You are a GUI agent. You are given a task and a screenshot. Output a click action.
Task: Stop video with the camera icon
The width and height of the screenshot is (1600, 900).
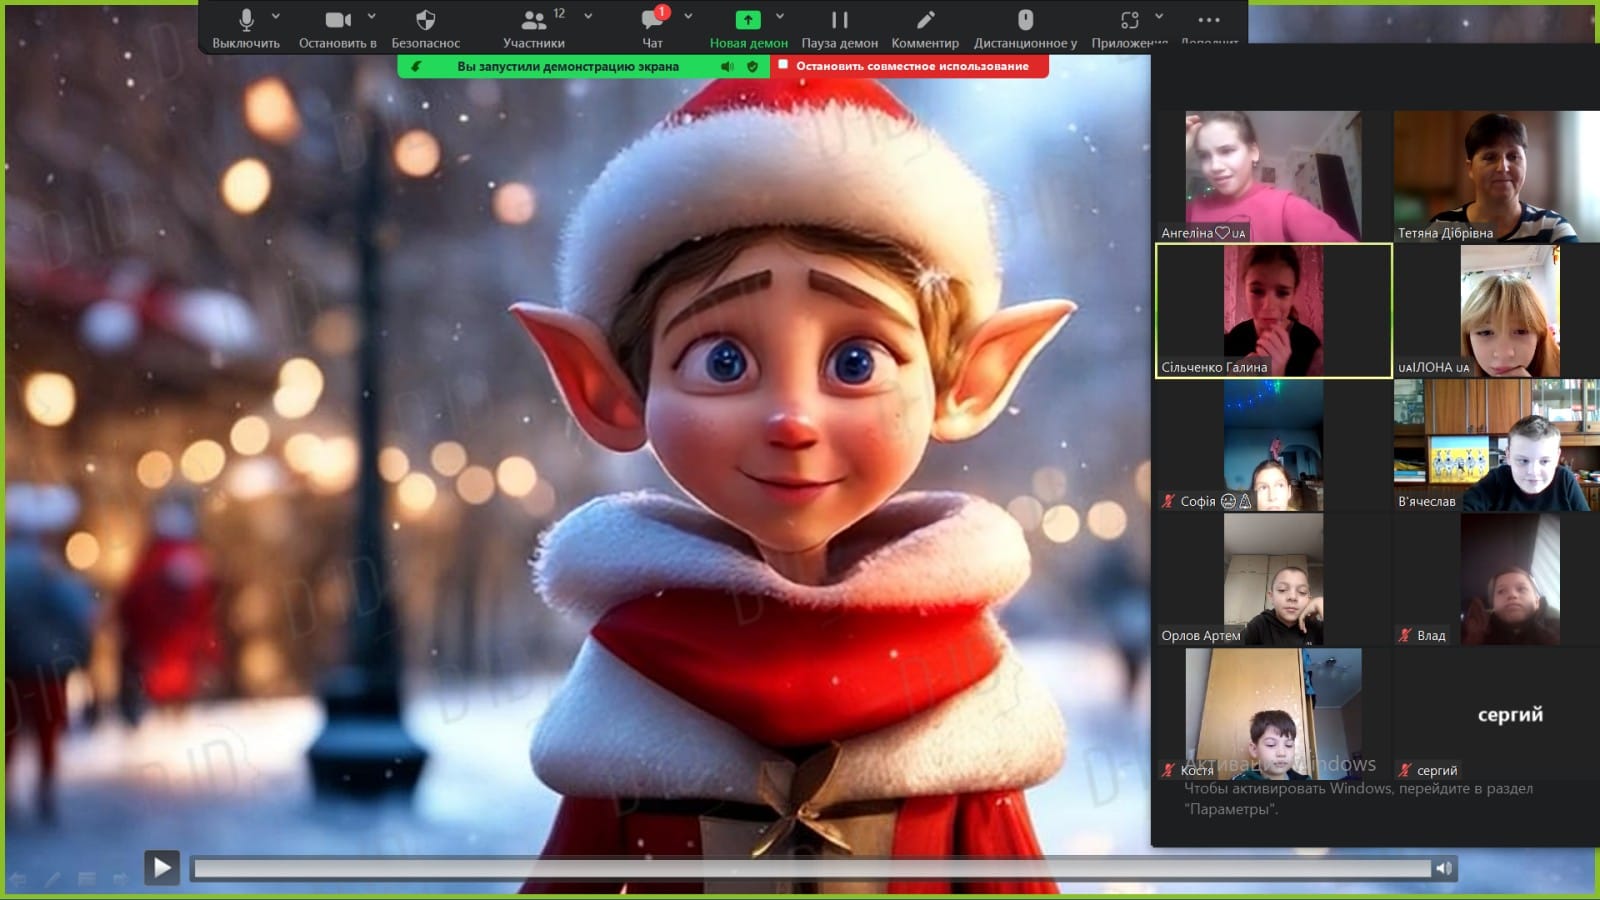(x=338, y=20)
